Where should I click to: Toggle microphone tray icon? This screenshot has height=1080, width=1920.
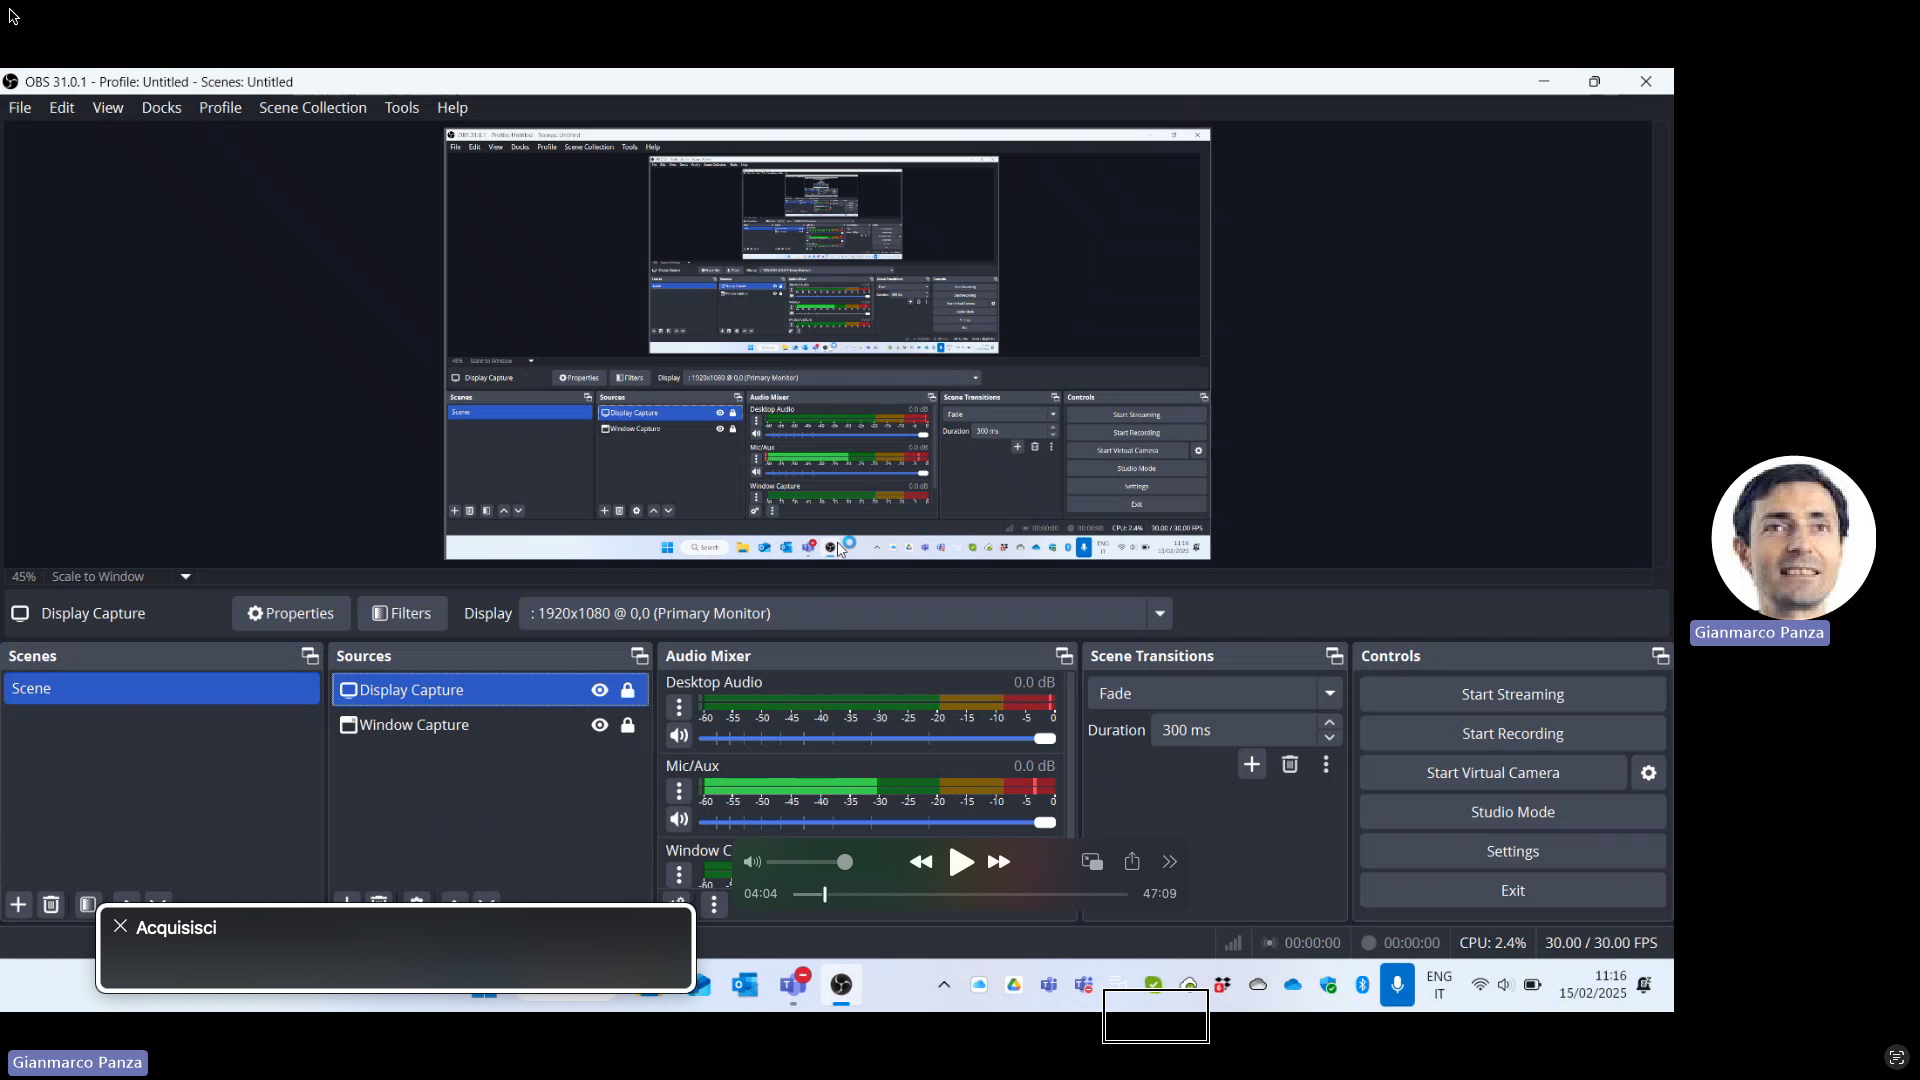pos(1397,985)
